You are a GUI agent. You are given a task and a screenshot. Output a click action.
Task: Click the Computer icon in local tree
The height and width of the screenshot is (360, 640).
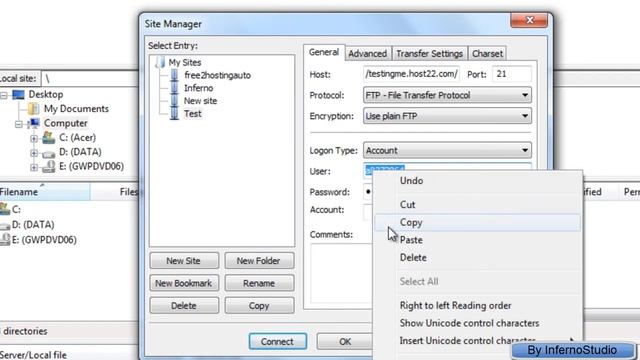tap(34, 123)
